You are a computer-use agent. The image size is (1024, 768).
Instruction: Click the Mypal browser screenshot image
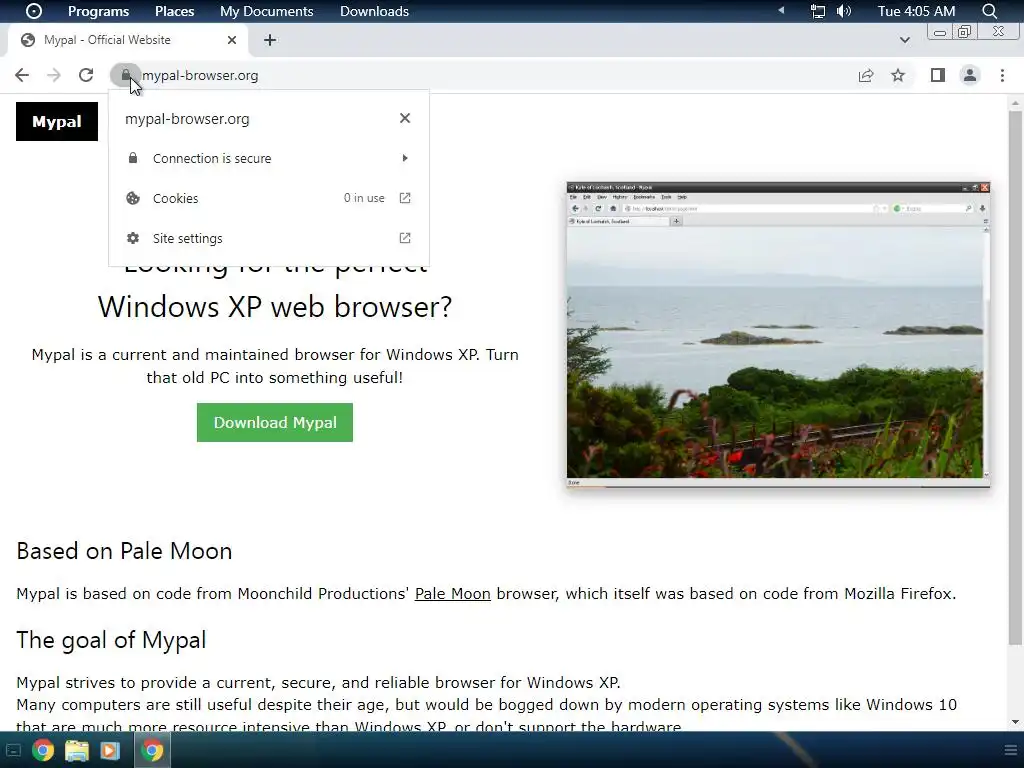click(778, 334)
